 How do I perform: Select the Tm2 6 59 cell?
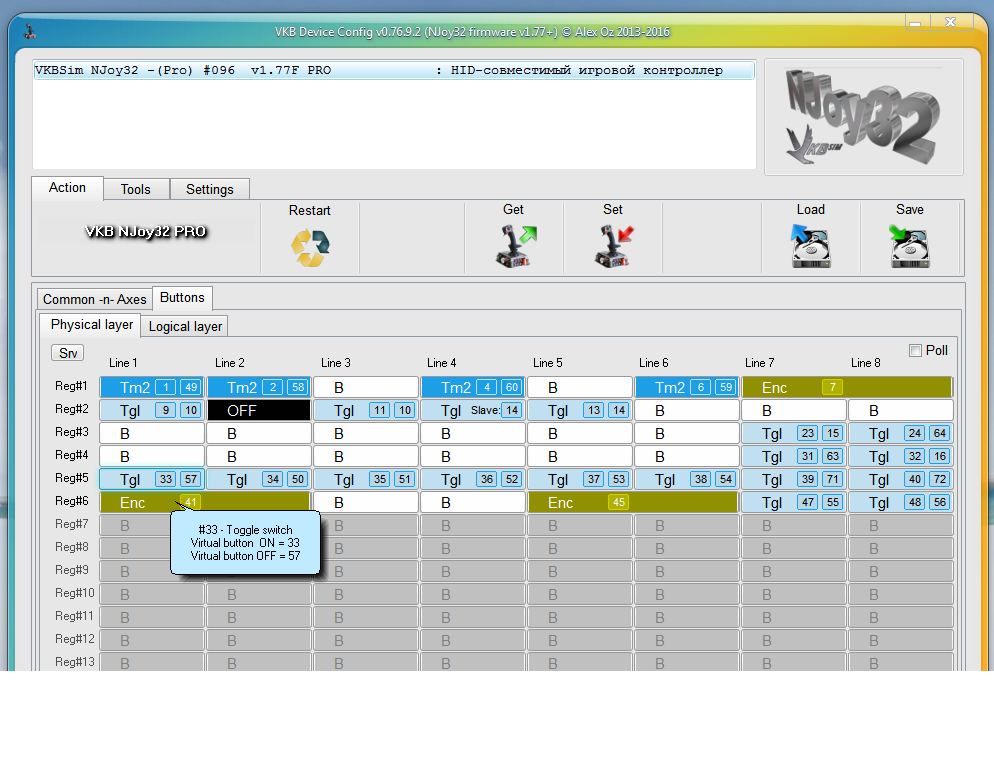687,387
